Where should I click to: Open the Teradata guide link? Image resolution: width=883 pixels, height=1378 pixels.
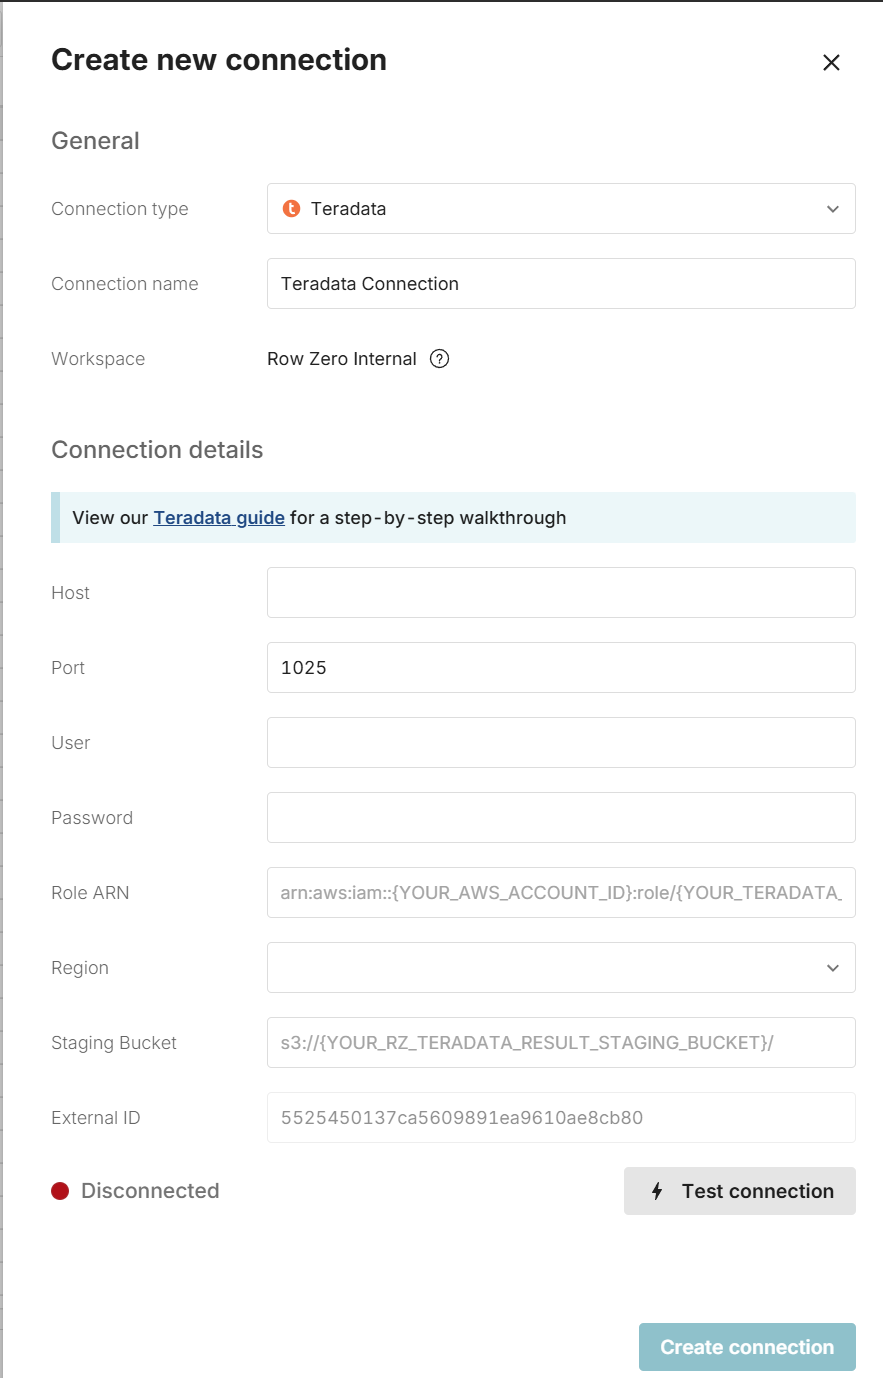[x=219, y=518]
